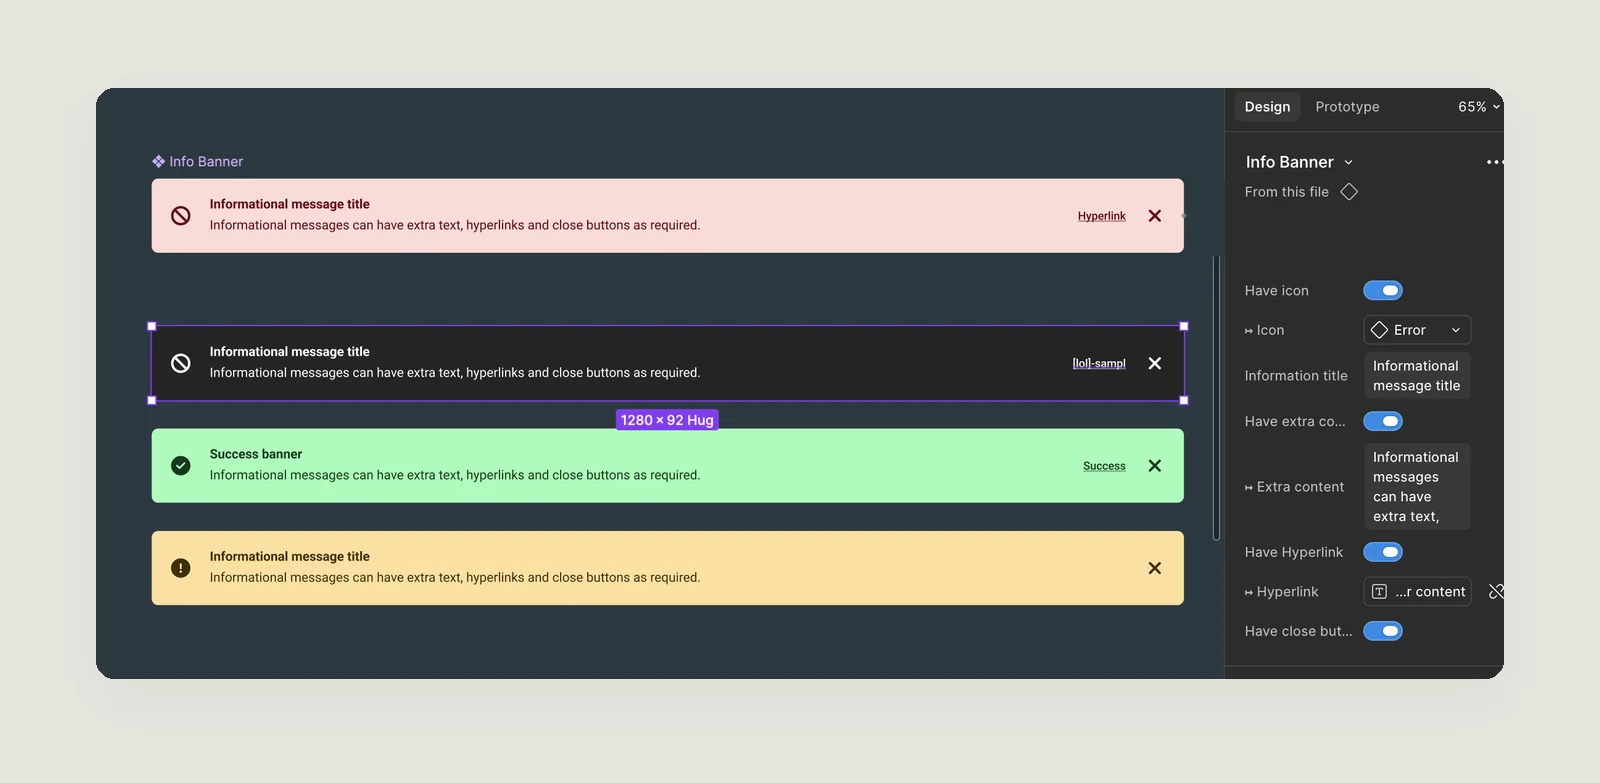Edit the Information title text field
The width and height of the screenshot is (1600, 783).
(1417, 376)
